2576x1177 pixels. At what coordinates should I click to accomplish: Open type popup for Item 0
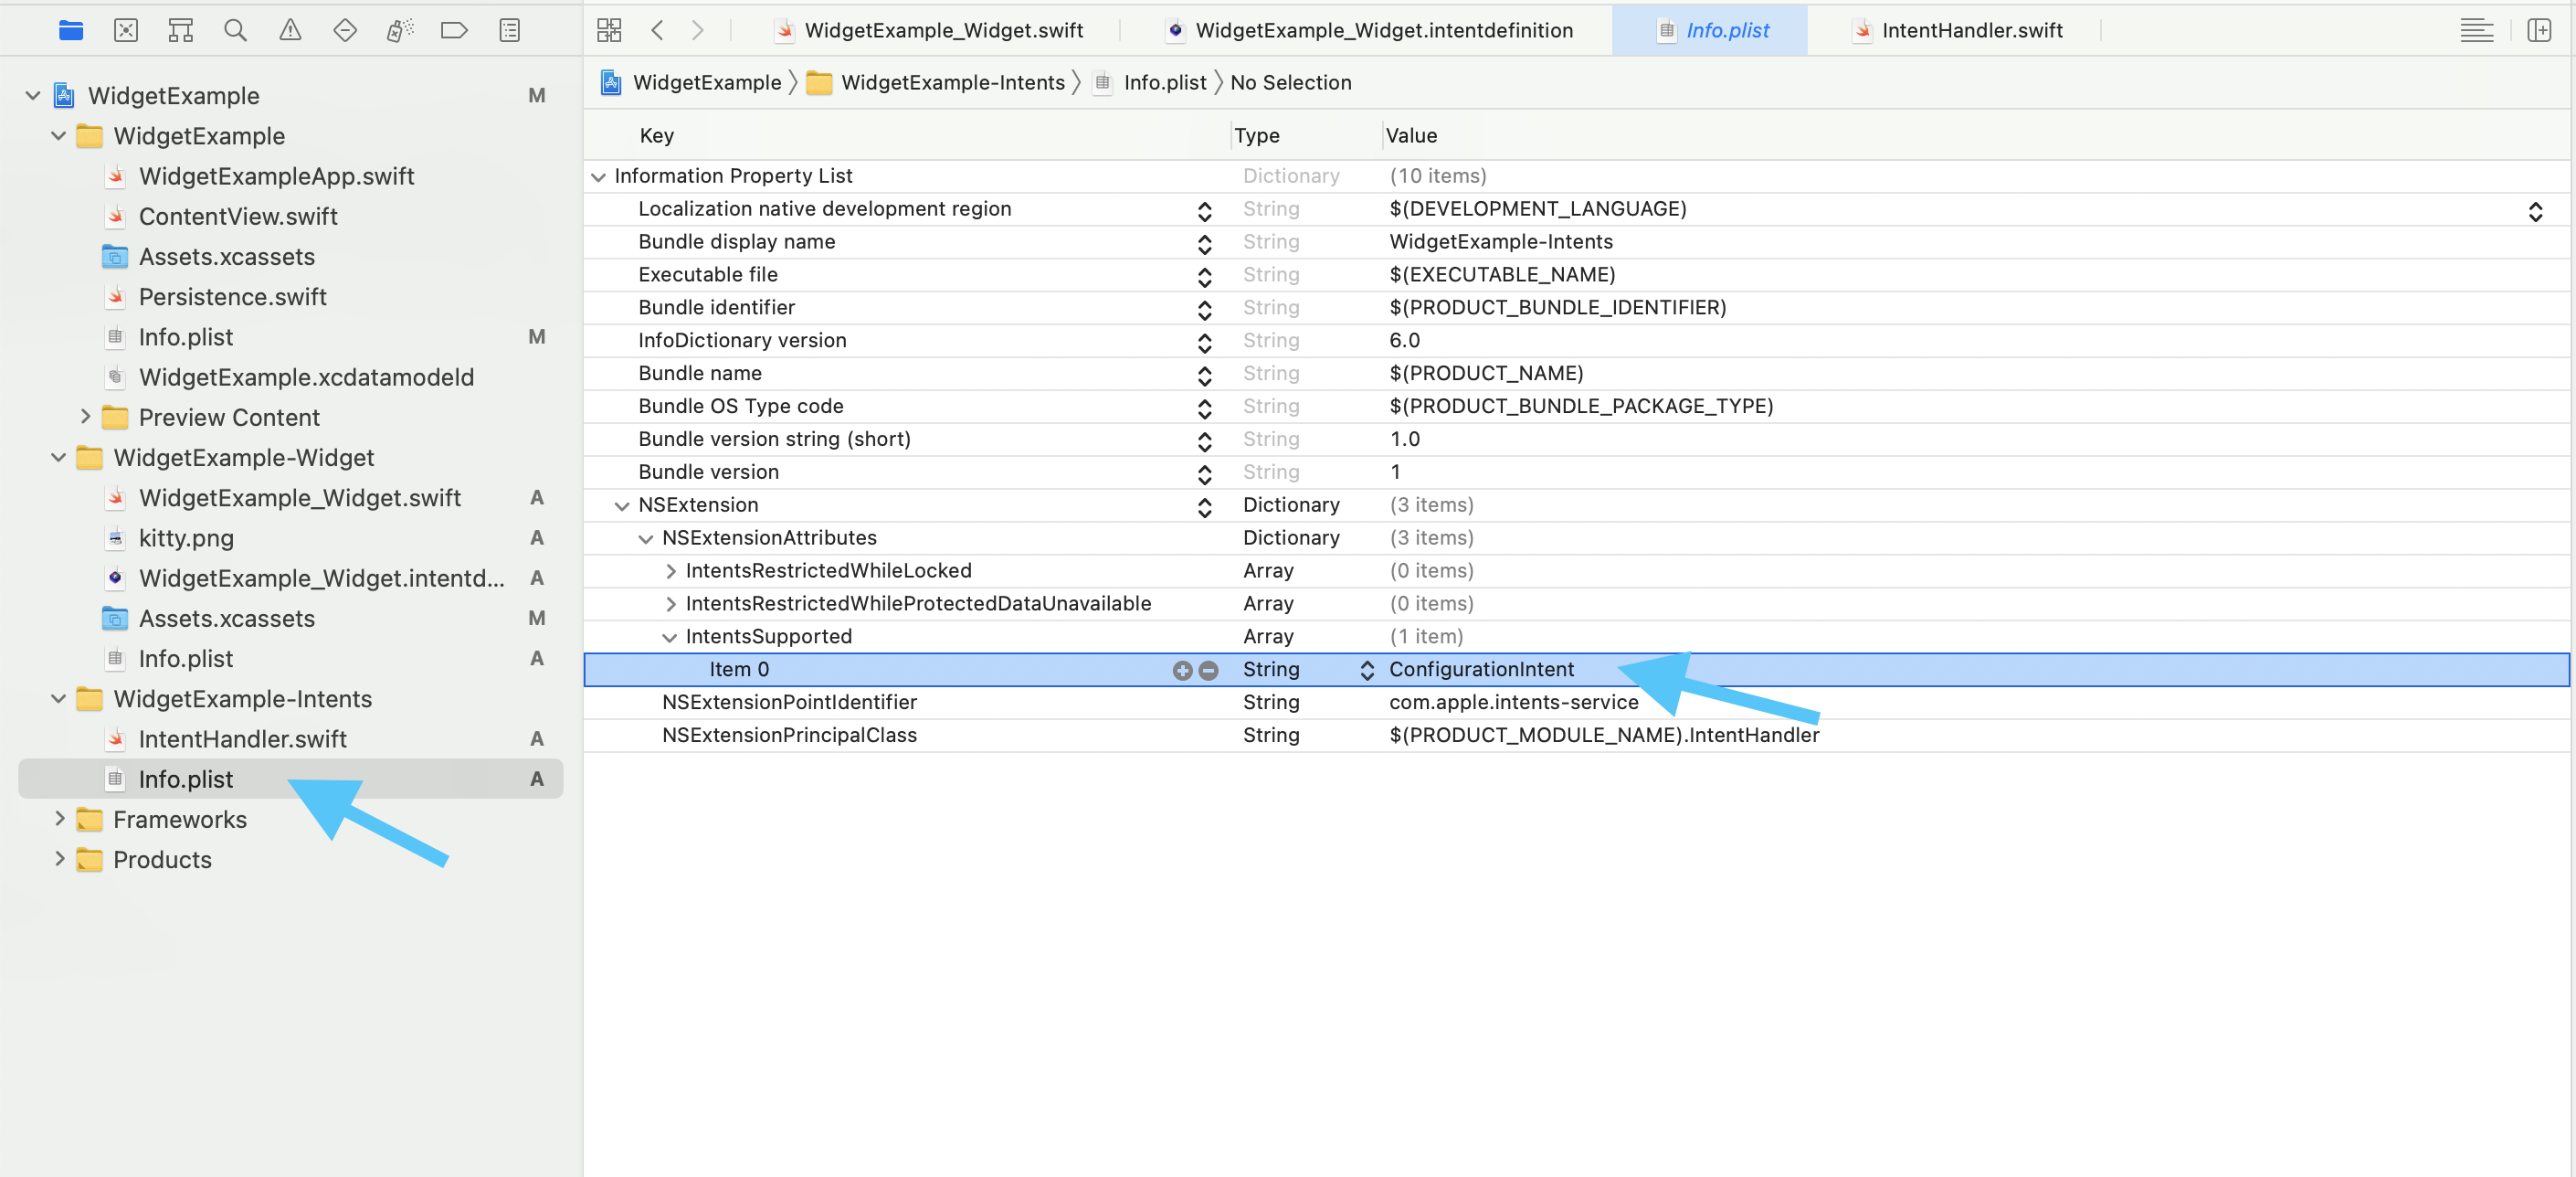point(1366,670)
